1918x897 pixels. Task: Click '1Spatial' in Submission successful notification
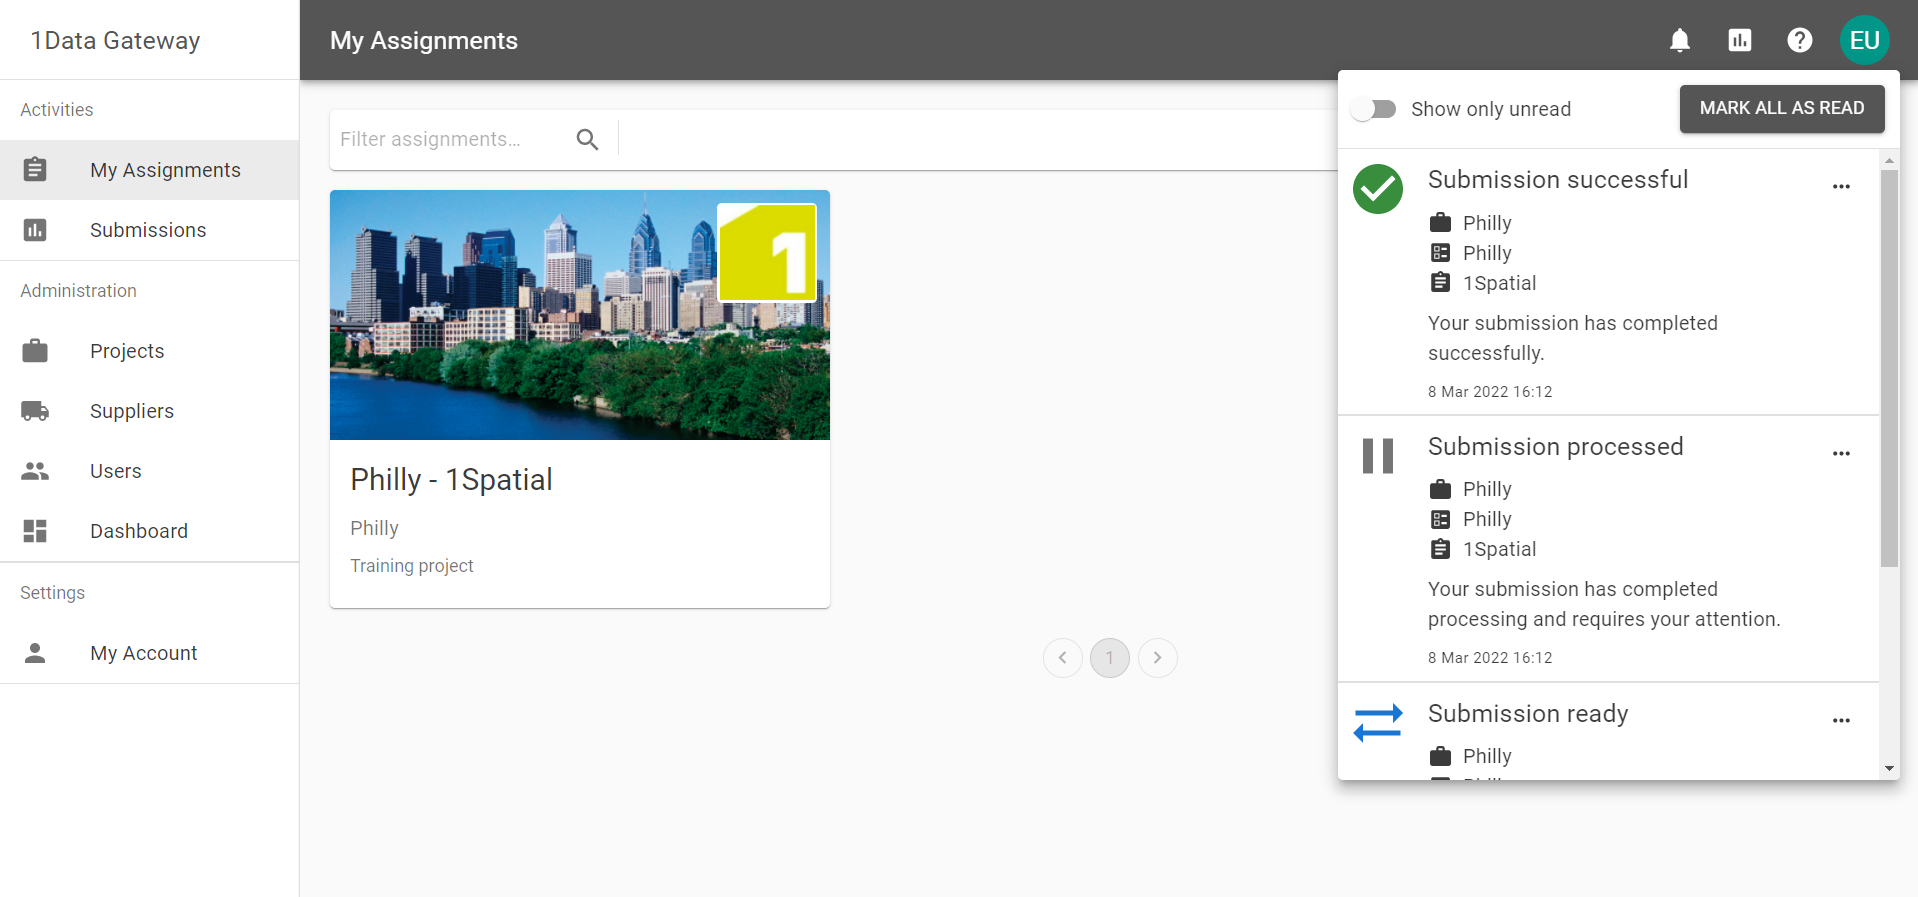[1499, 283]
